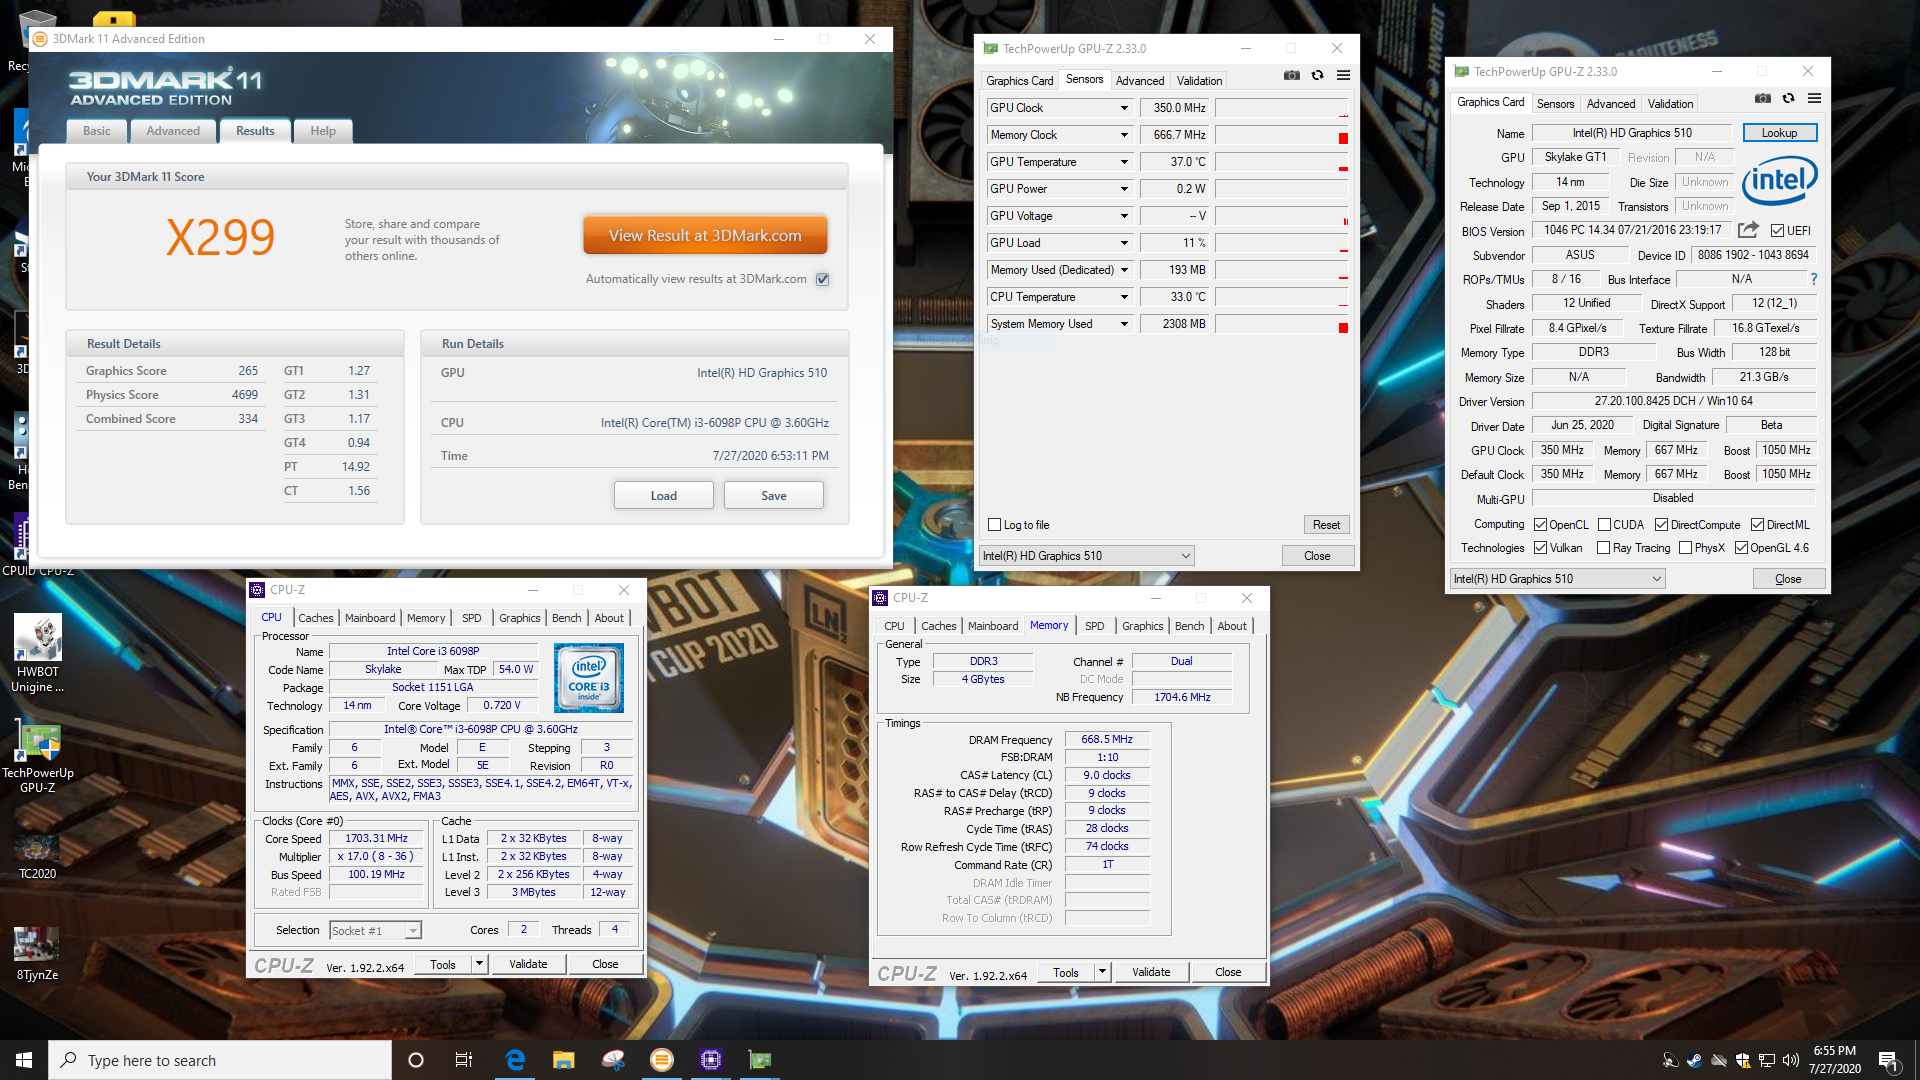Viewport: 1920px width, 1080px height.
Task: Open 8TjynZe desktop icon
Action: pyautogui.click(x=38, y=954)
